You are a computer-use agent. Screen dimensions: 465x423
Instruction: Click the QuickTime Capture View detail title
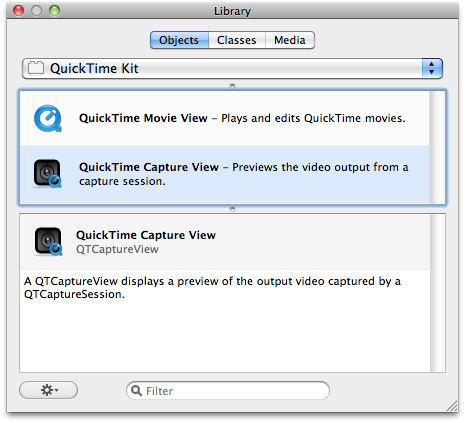146,235
